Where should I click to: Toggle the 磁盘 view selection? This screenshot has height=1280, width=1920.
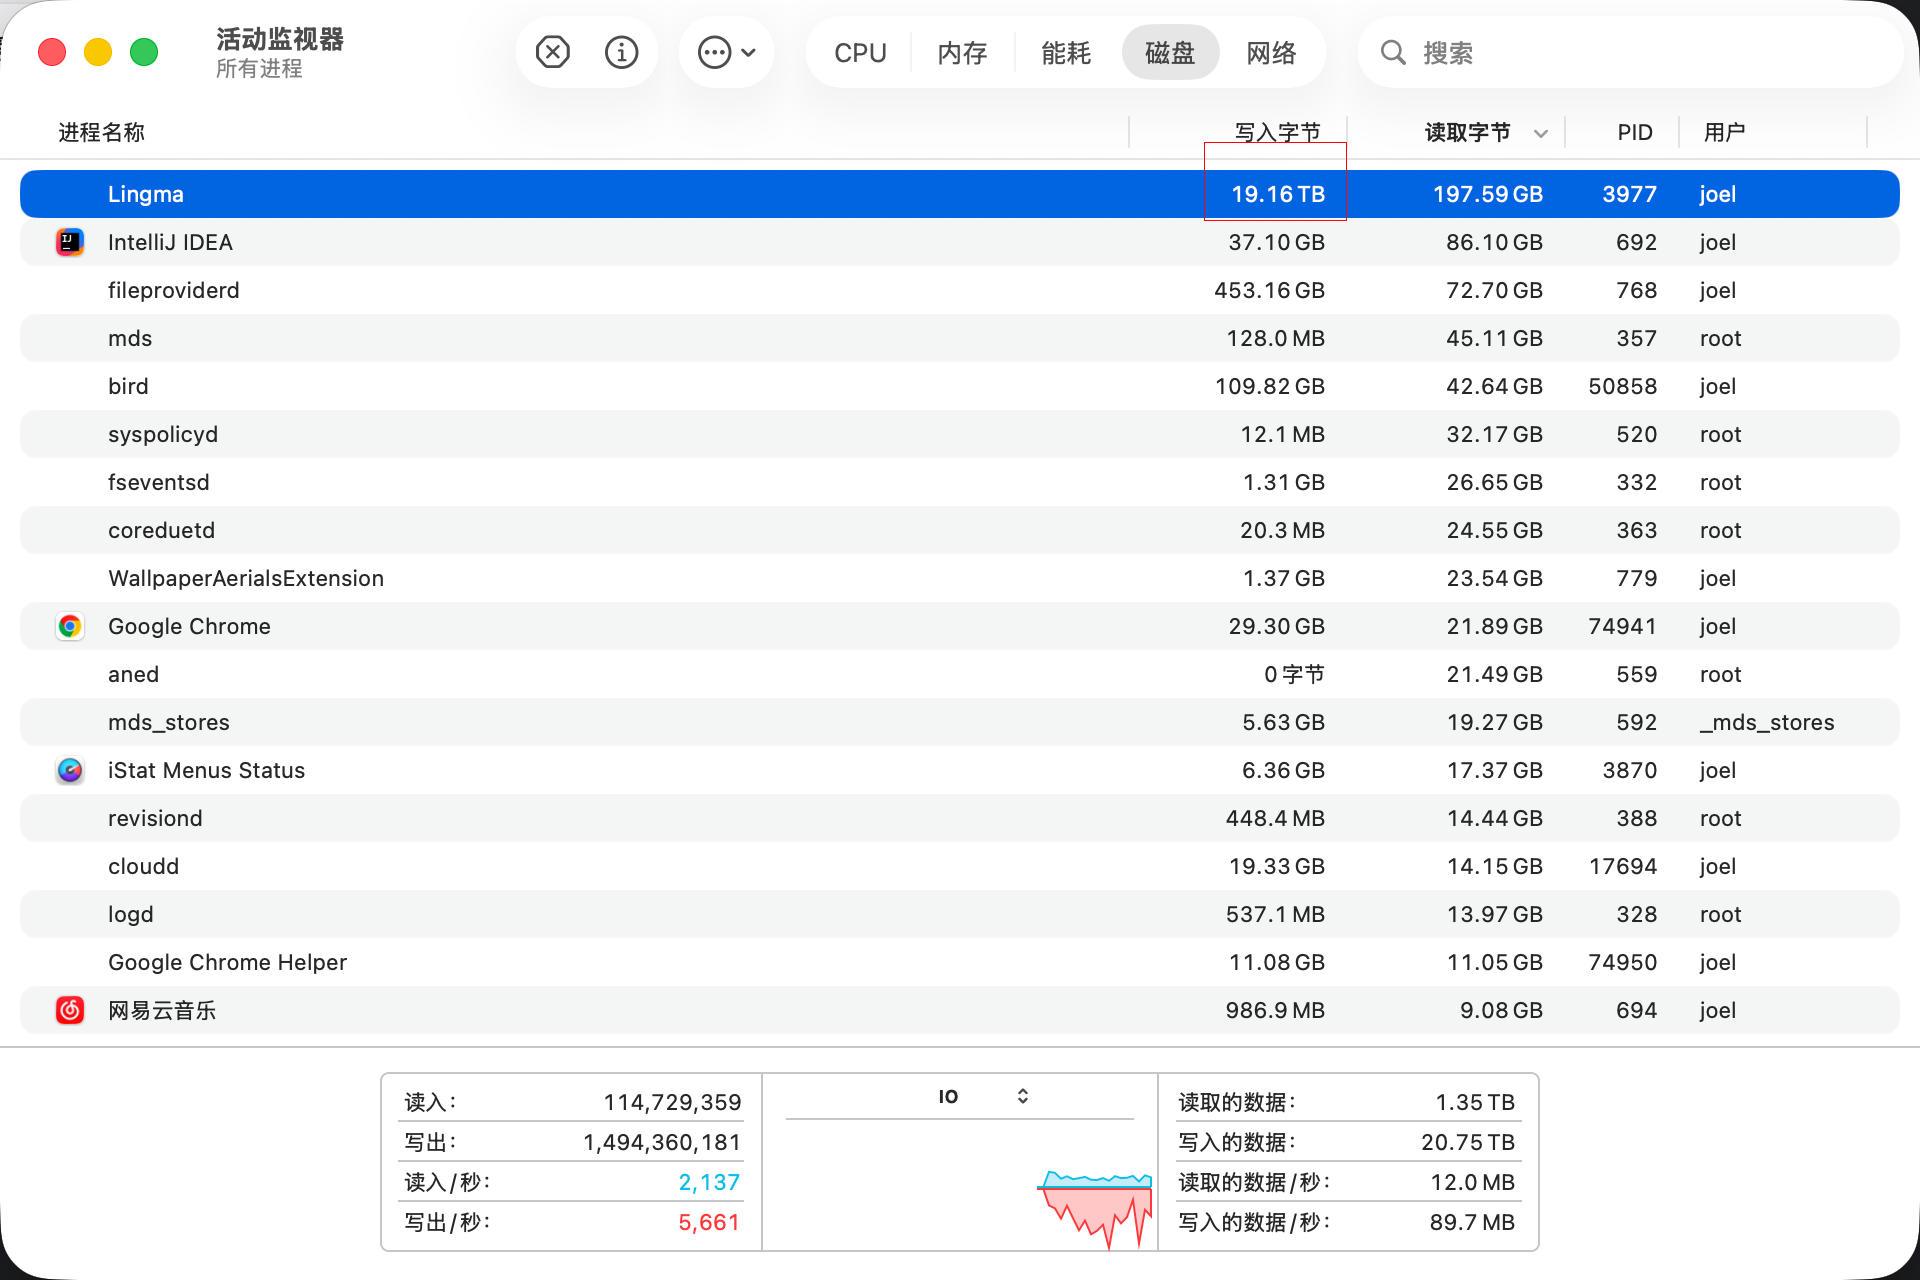[1170, 52]
